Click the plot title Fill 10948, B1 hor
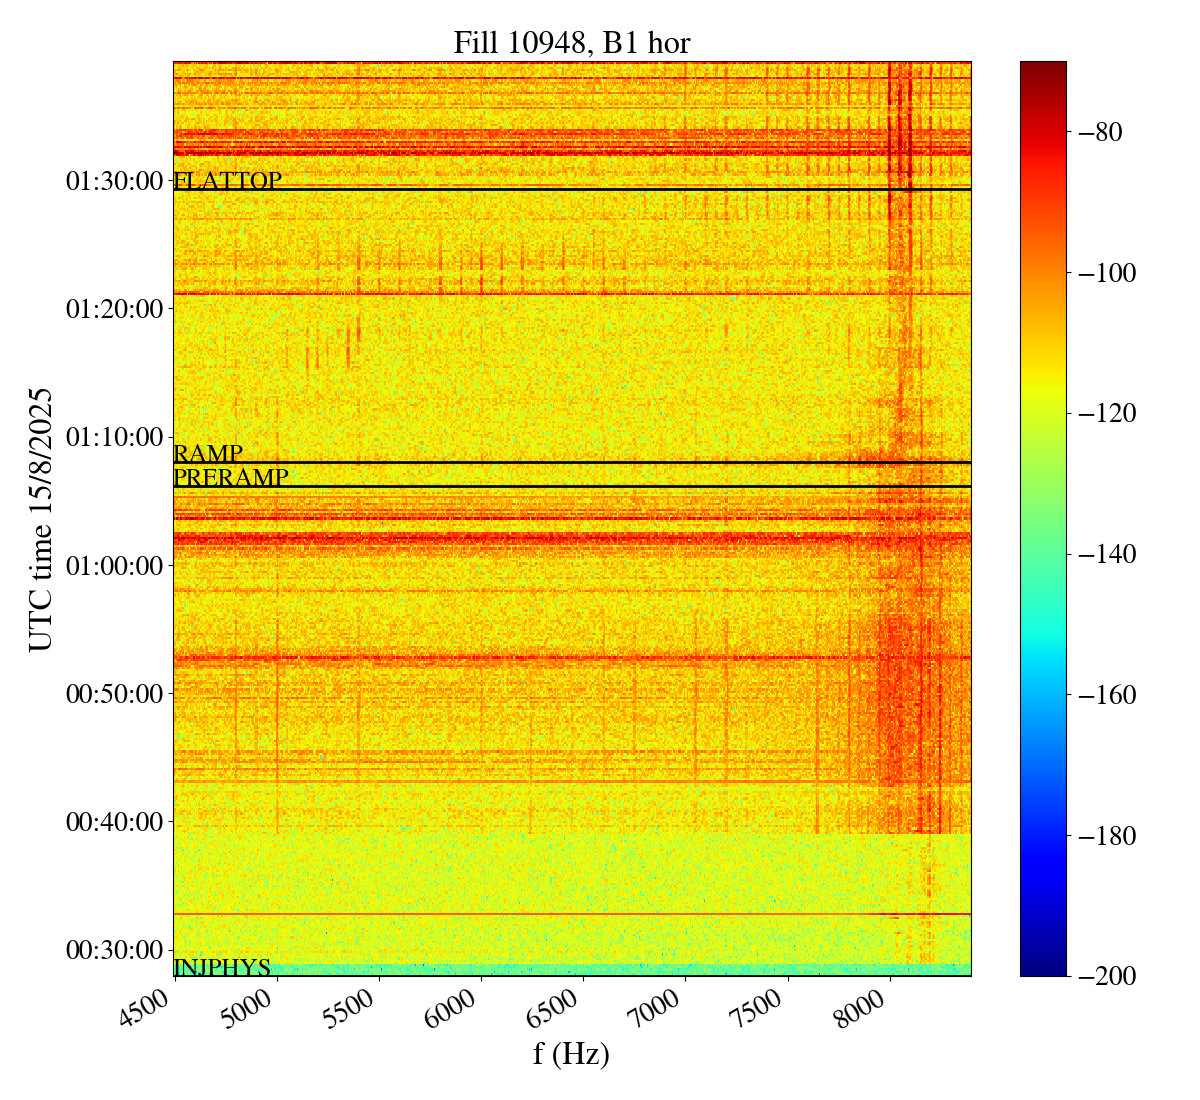This screenshot has height=1100, width=1200. tap(571, 43)
